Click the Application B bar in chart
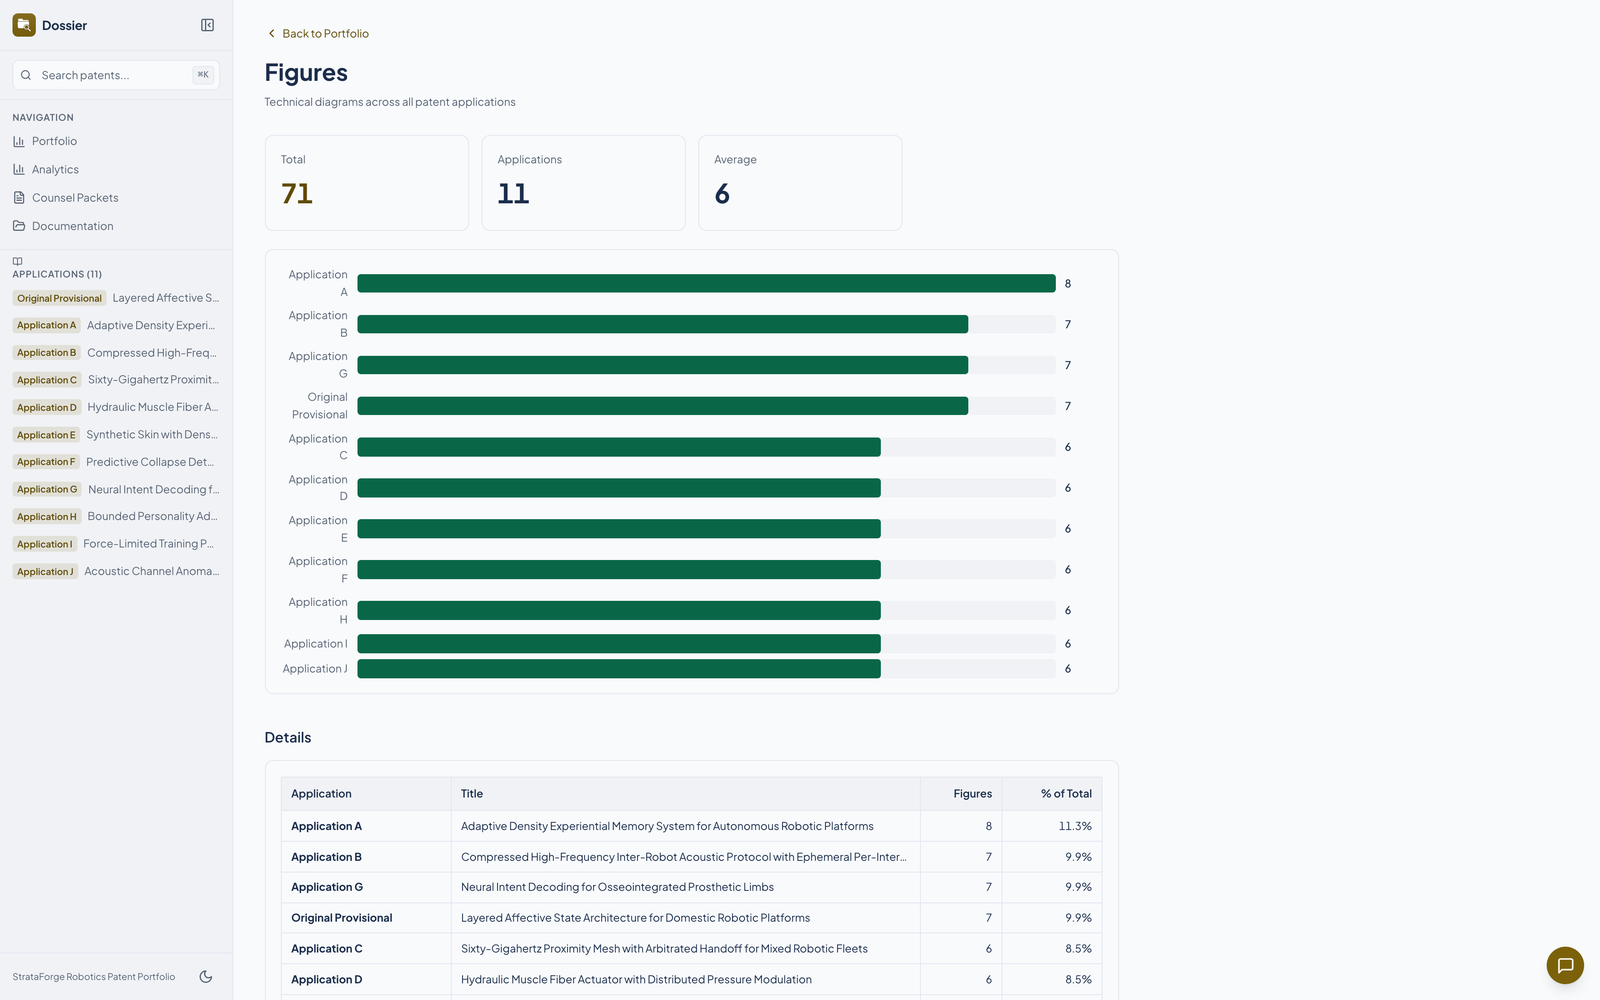The height and width of the screenshot is (1000, 1600). (662, 324)
